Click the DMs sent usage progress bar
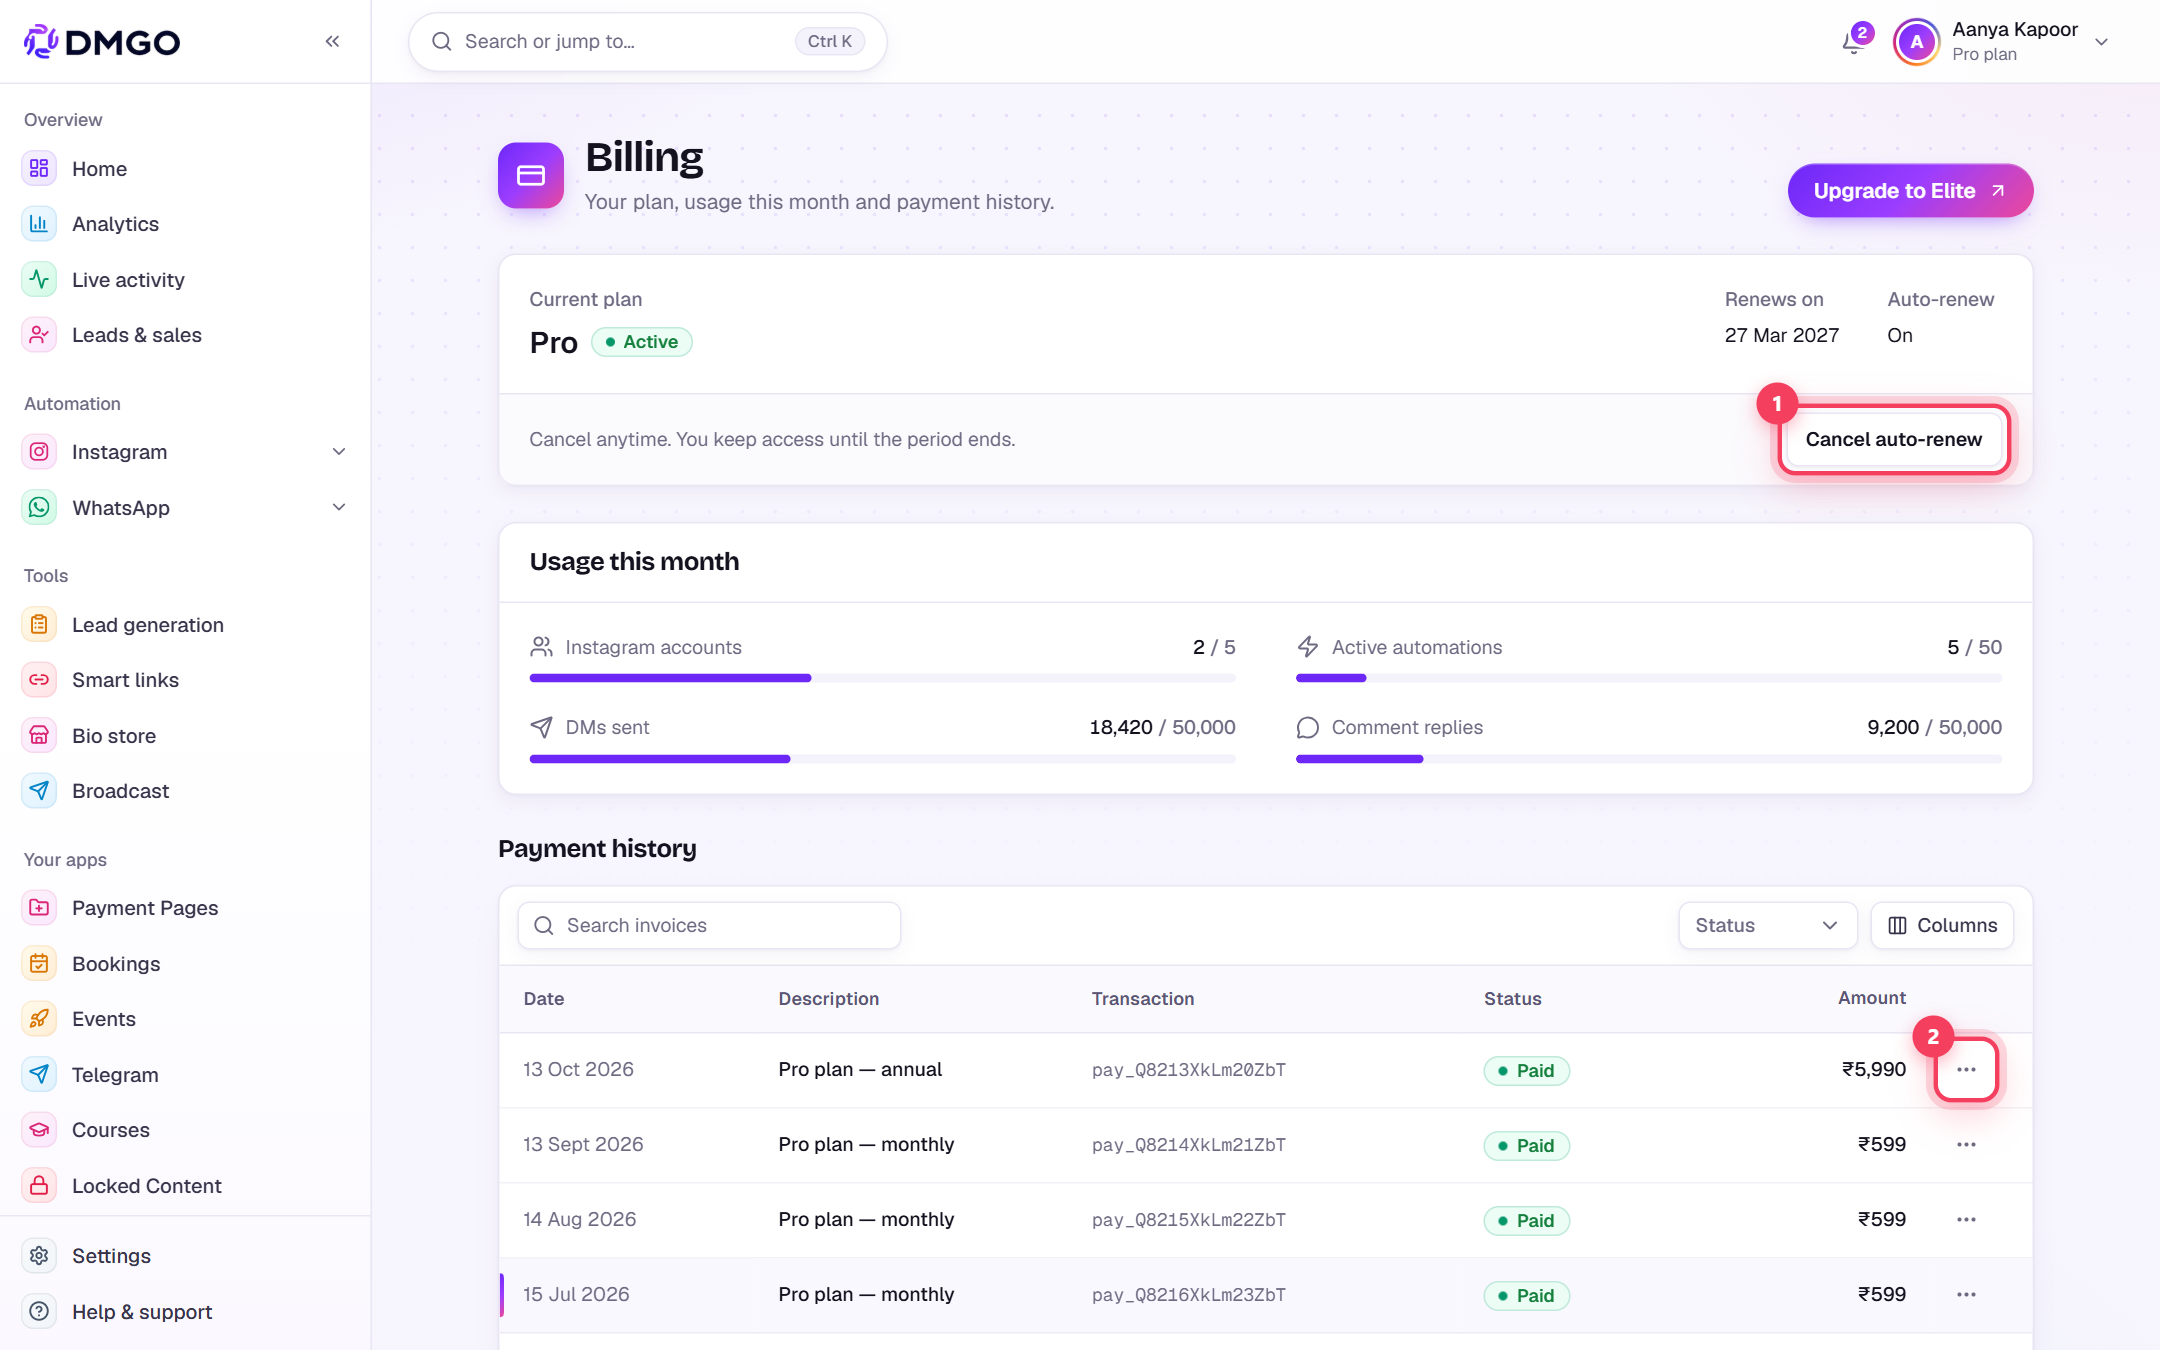The height and width of the screenshot is (1350, 2160). (x=882, y=759)
